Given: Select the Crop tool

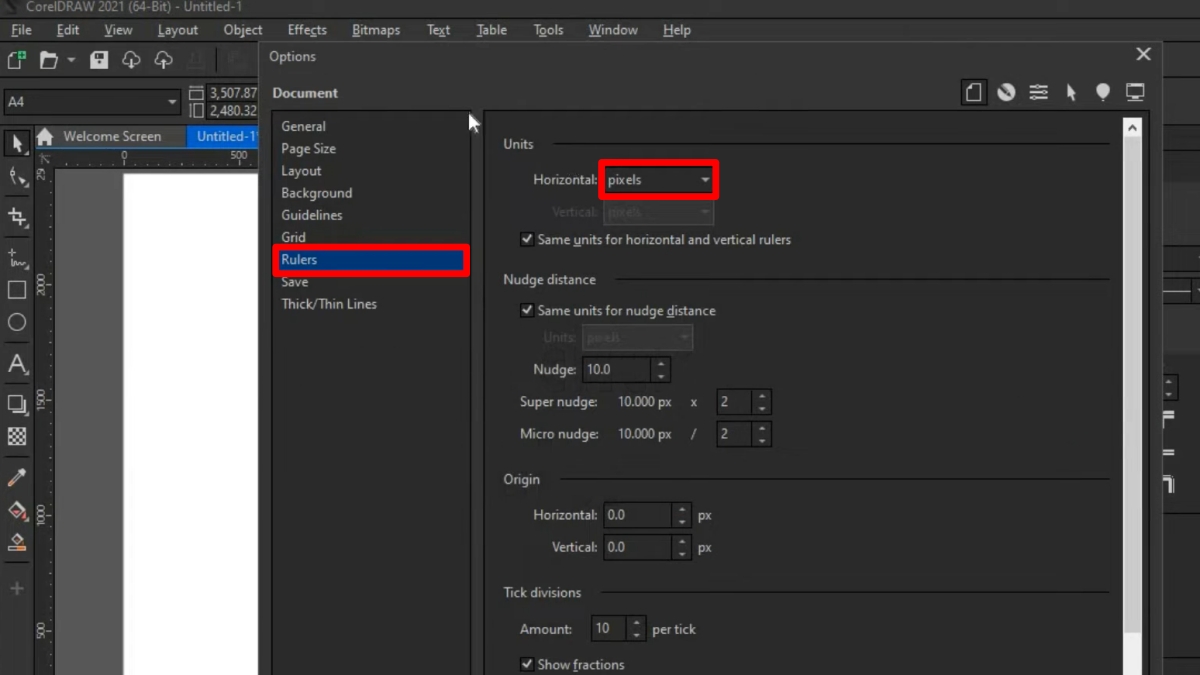Looking at the screenshot, I should pos(17,217).
